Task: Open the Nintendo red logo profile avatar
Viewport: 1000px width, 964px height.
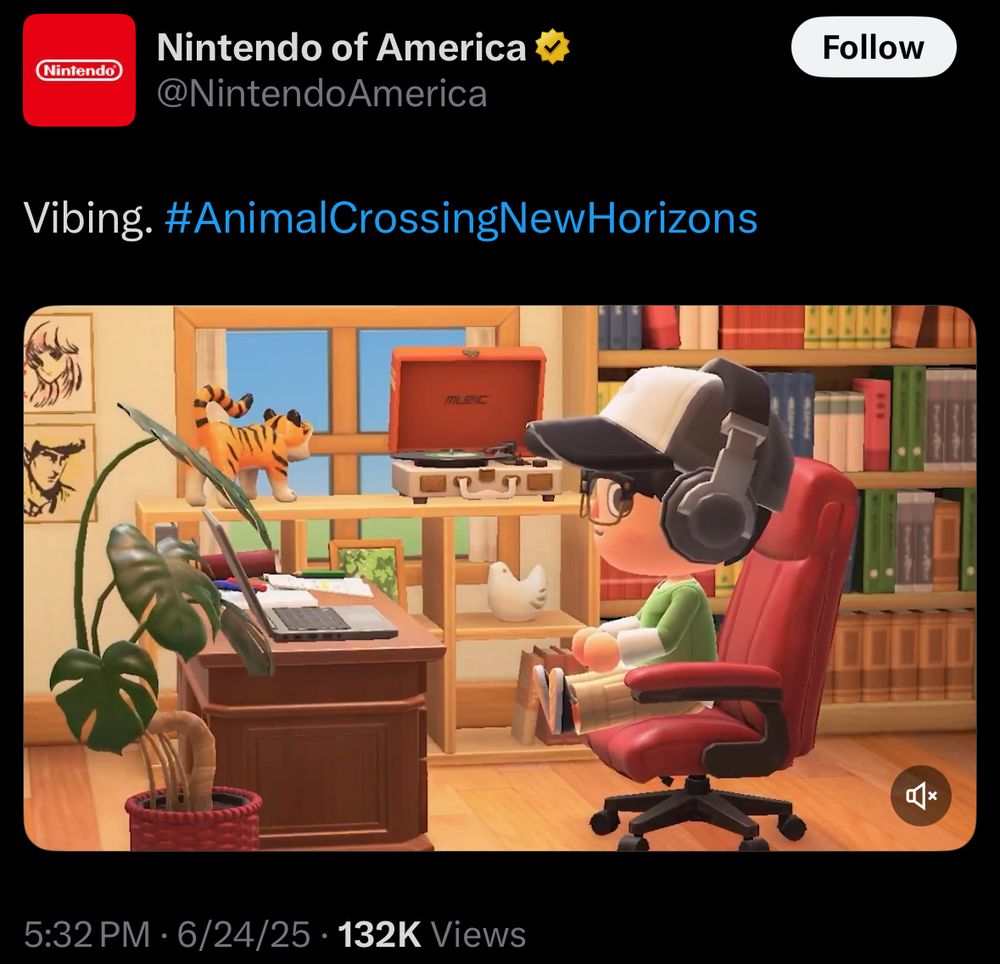Action: pos(79,70)
